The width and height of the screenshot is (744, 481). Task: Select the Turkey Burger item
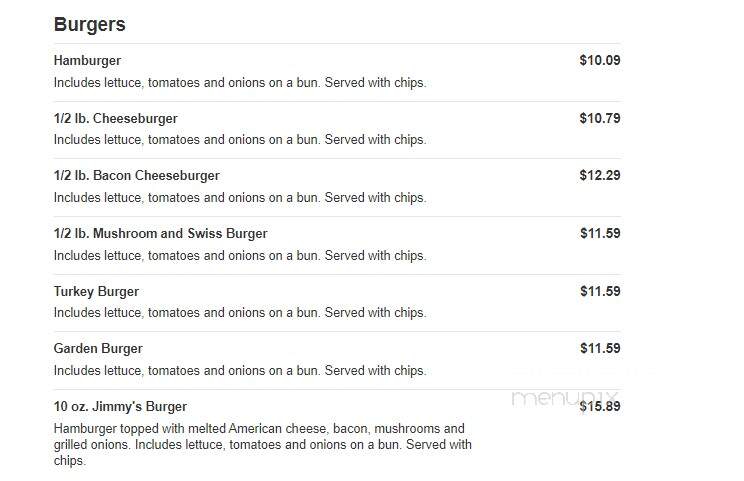click(96, 291)
